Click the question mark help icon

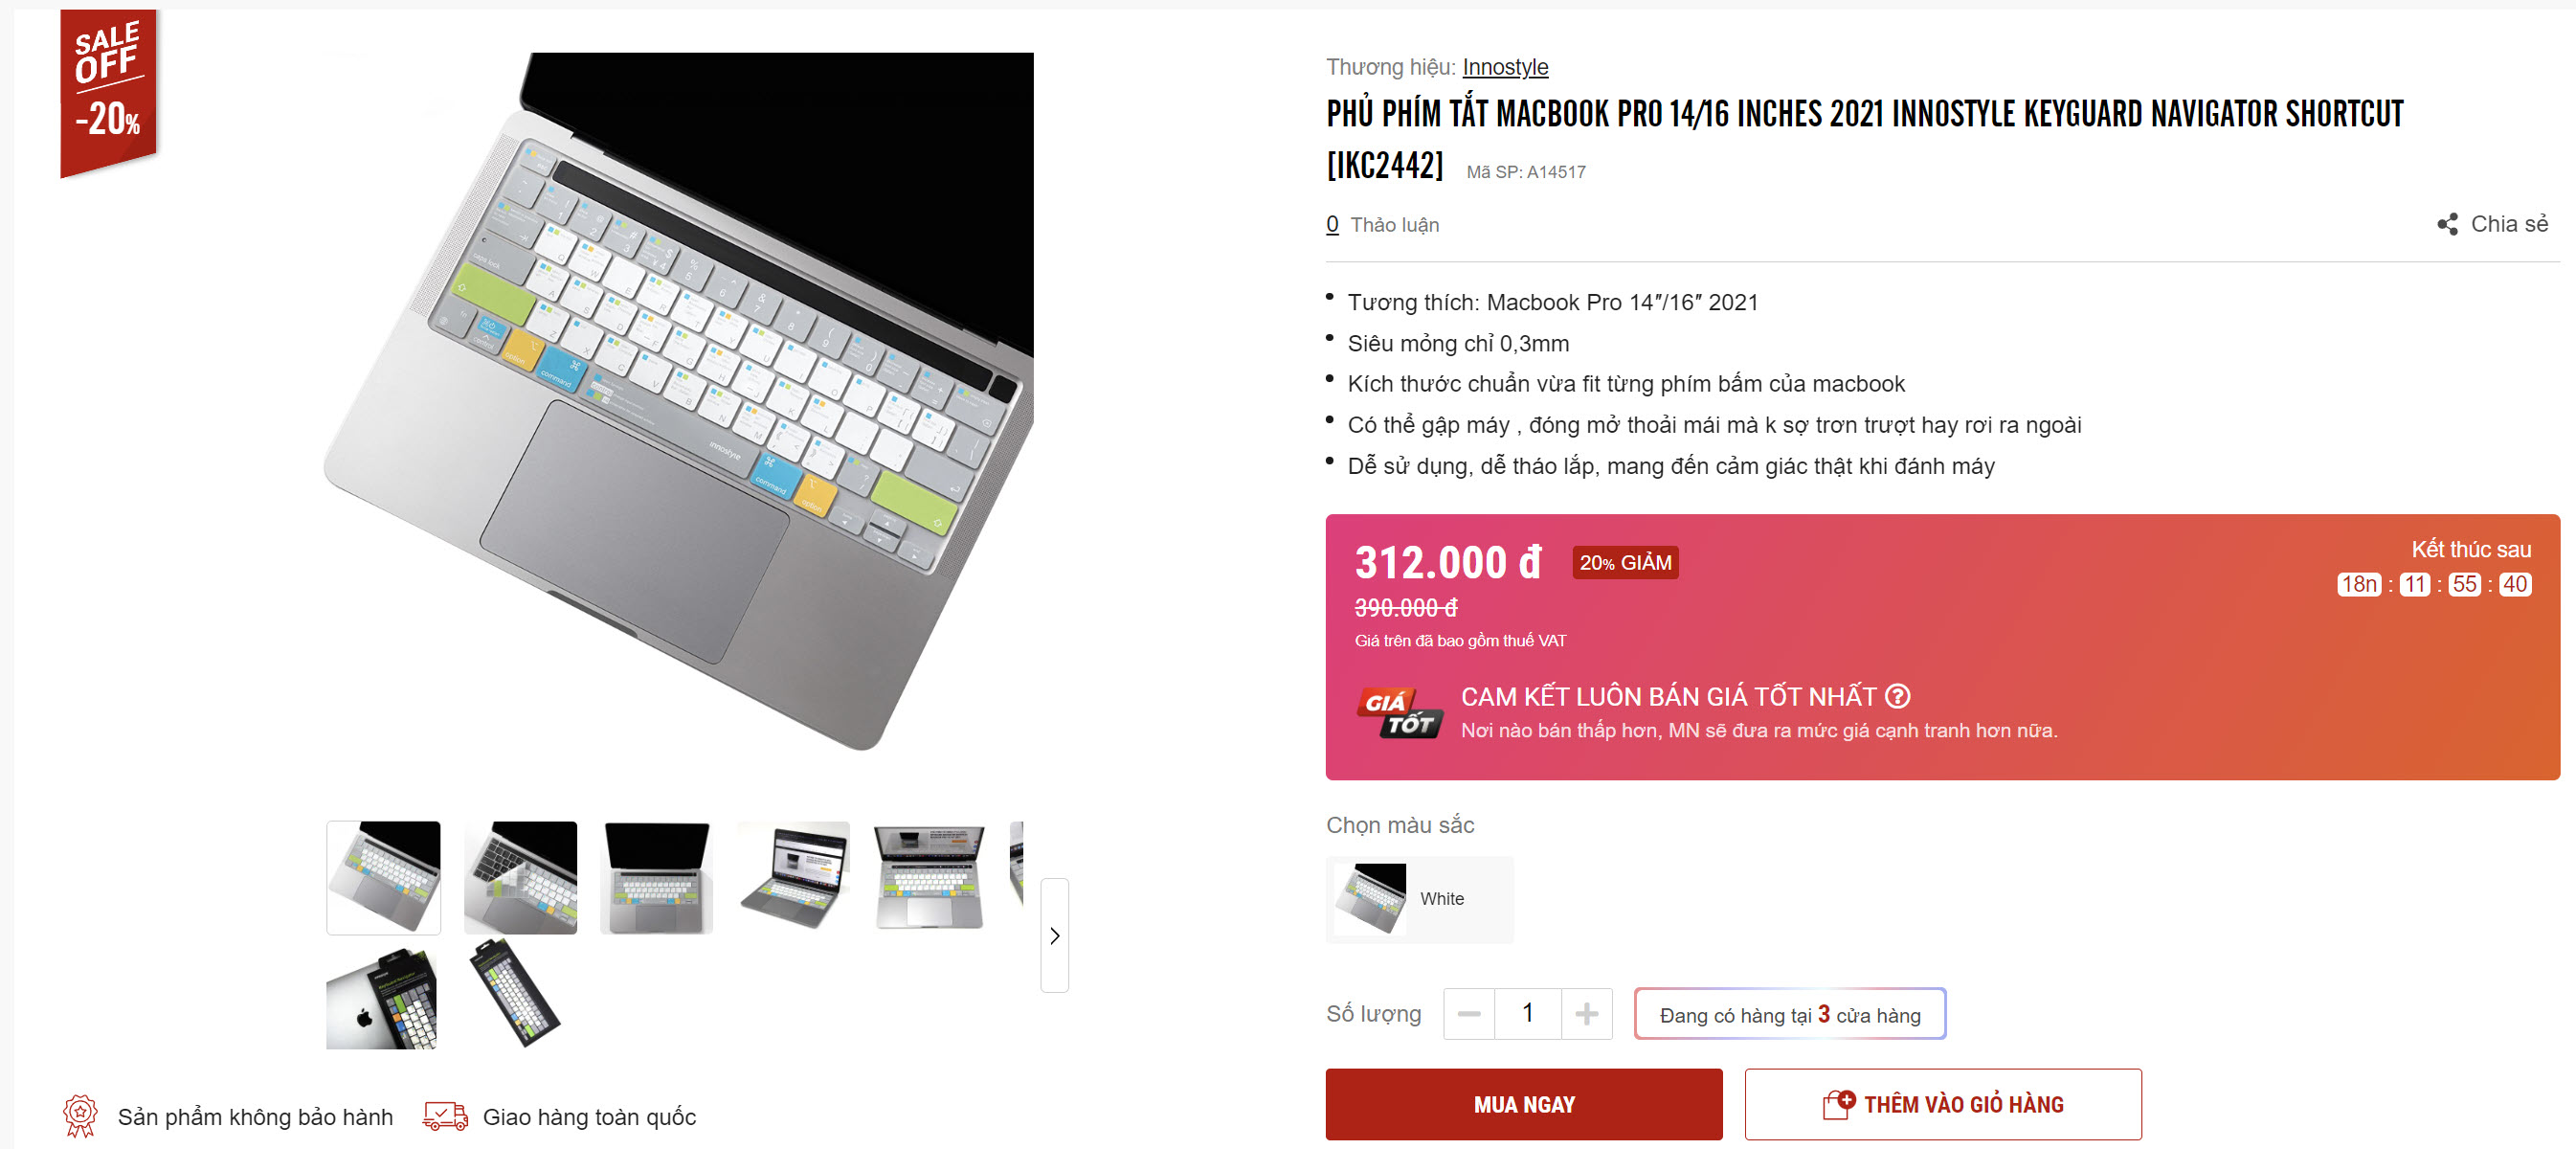pos(1897,696)
